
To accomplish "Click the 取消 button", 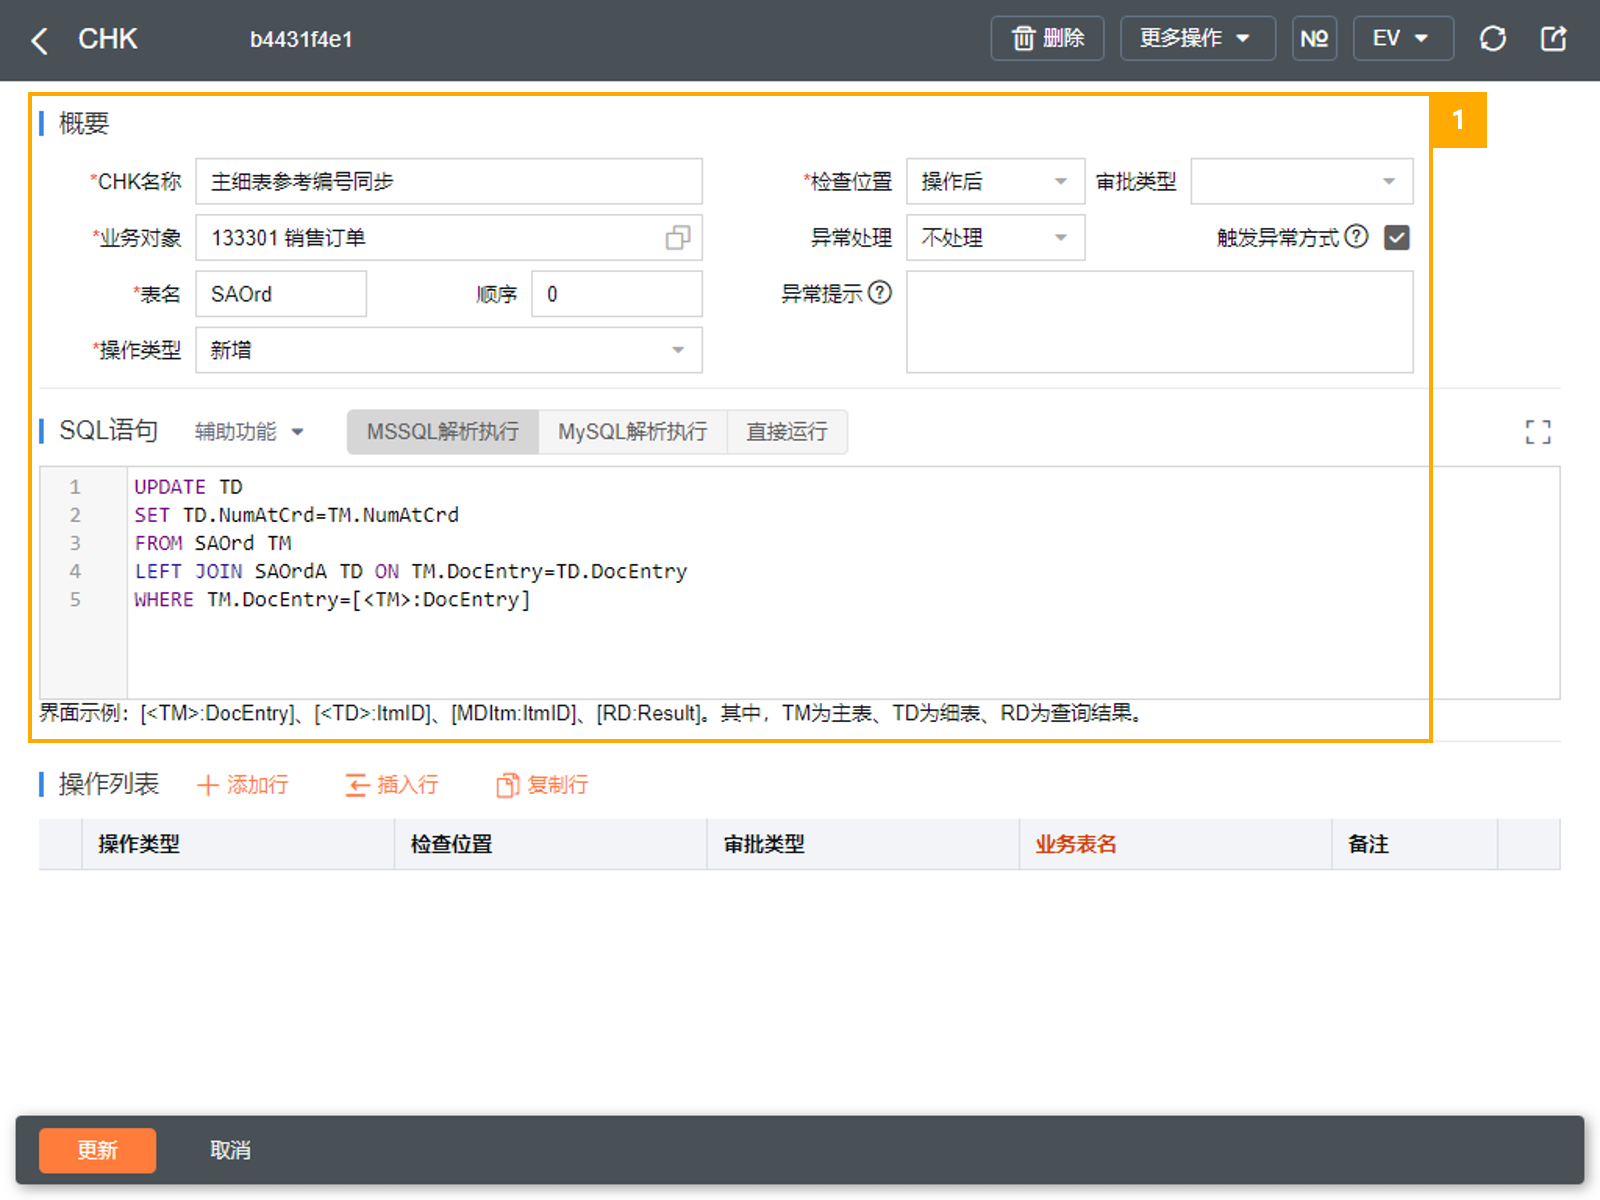I will pos(230,1150).
